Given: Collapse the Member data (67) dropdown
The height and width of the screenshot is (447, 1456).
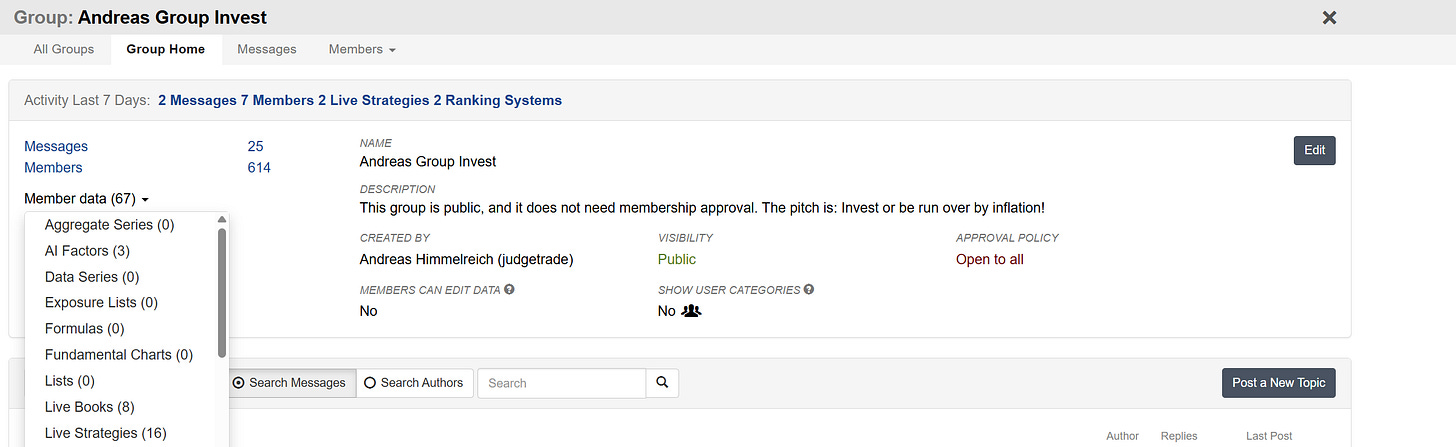Looking at the screenshot, I should [x=86, y=199].
